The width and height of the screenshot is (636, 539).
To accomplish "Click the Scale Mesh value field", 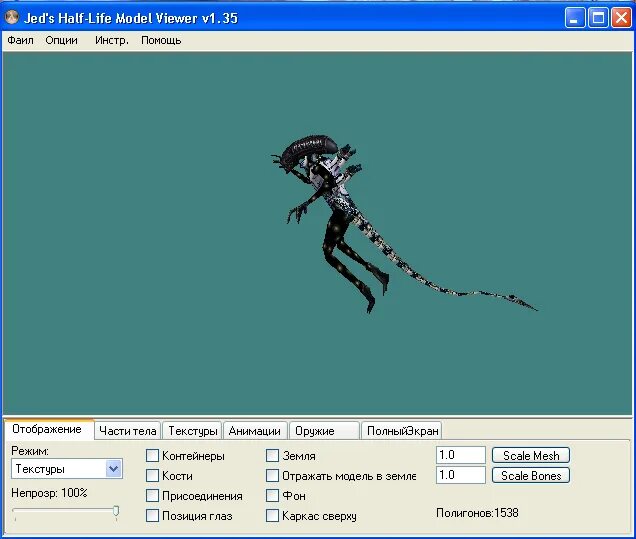I will (x=461, y=455).
